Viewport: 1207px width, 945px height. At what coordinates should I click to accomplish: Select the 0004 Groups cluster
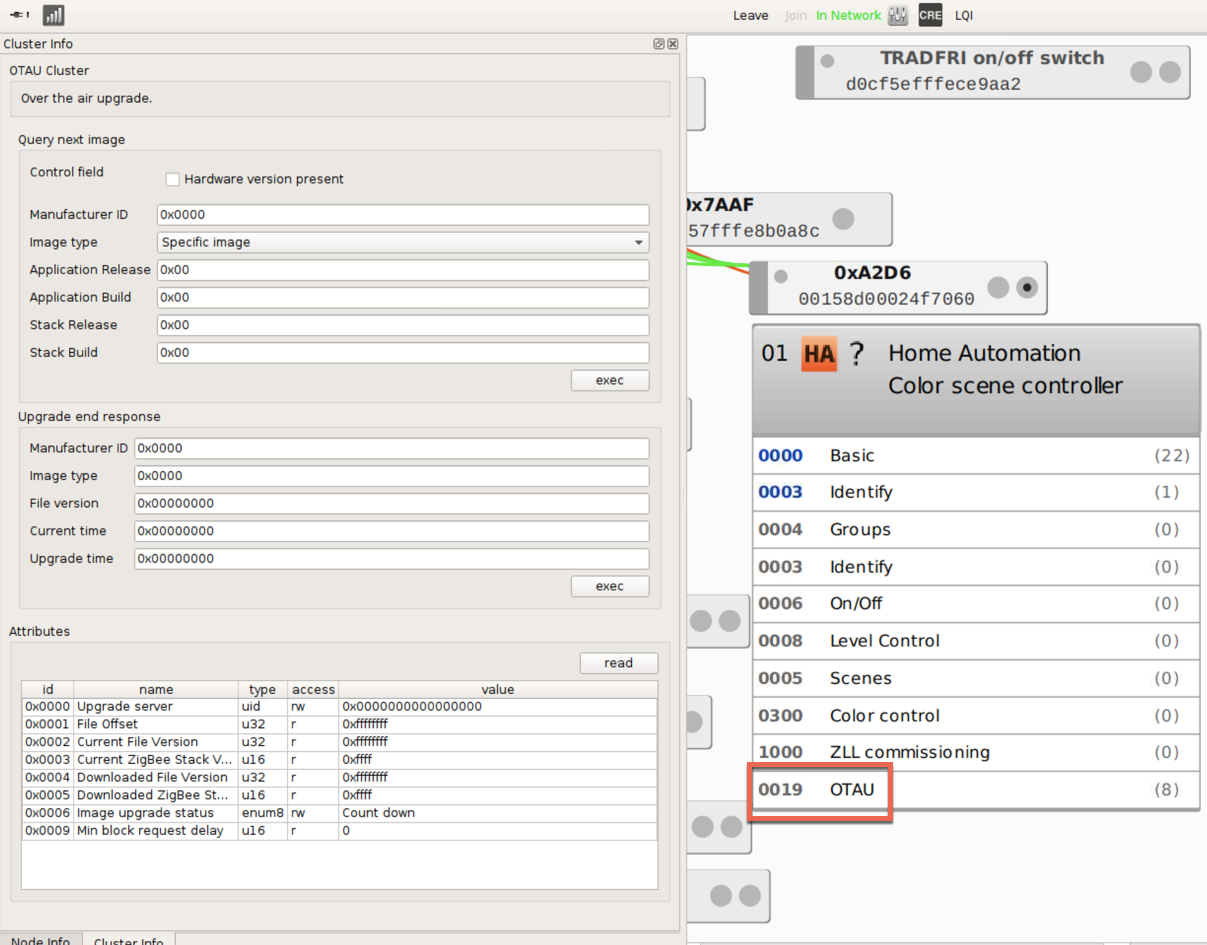[x=975, y=529]
